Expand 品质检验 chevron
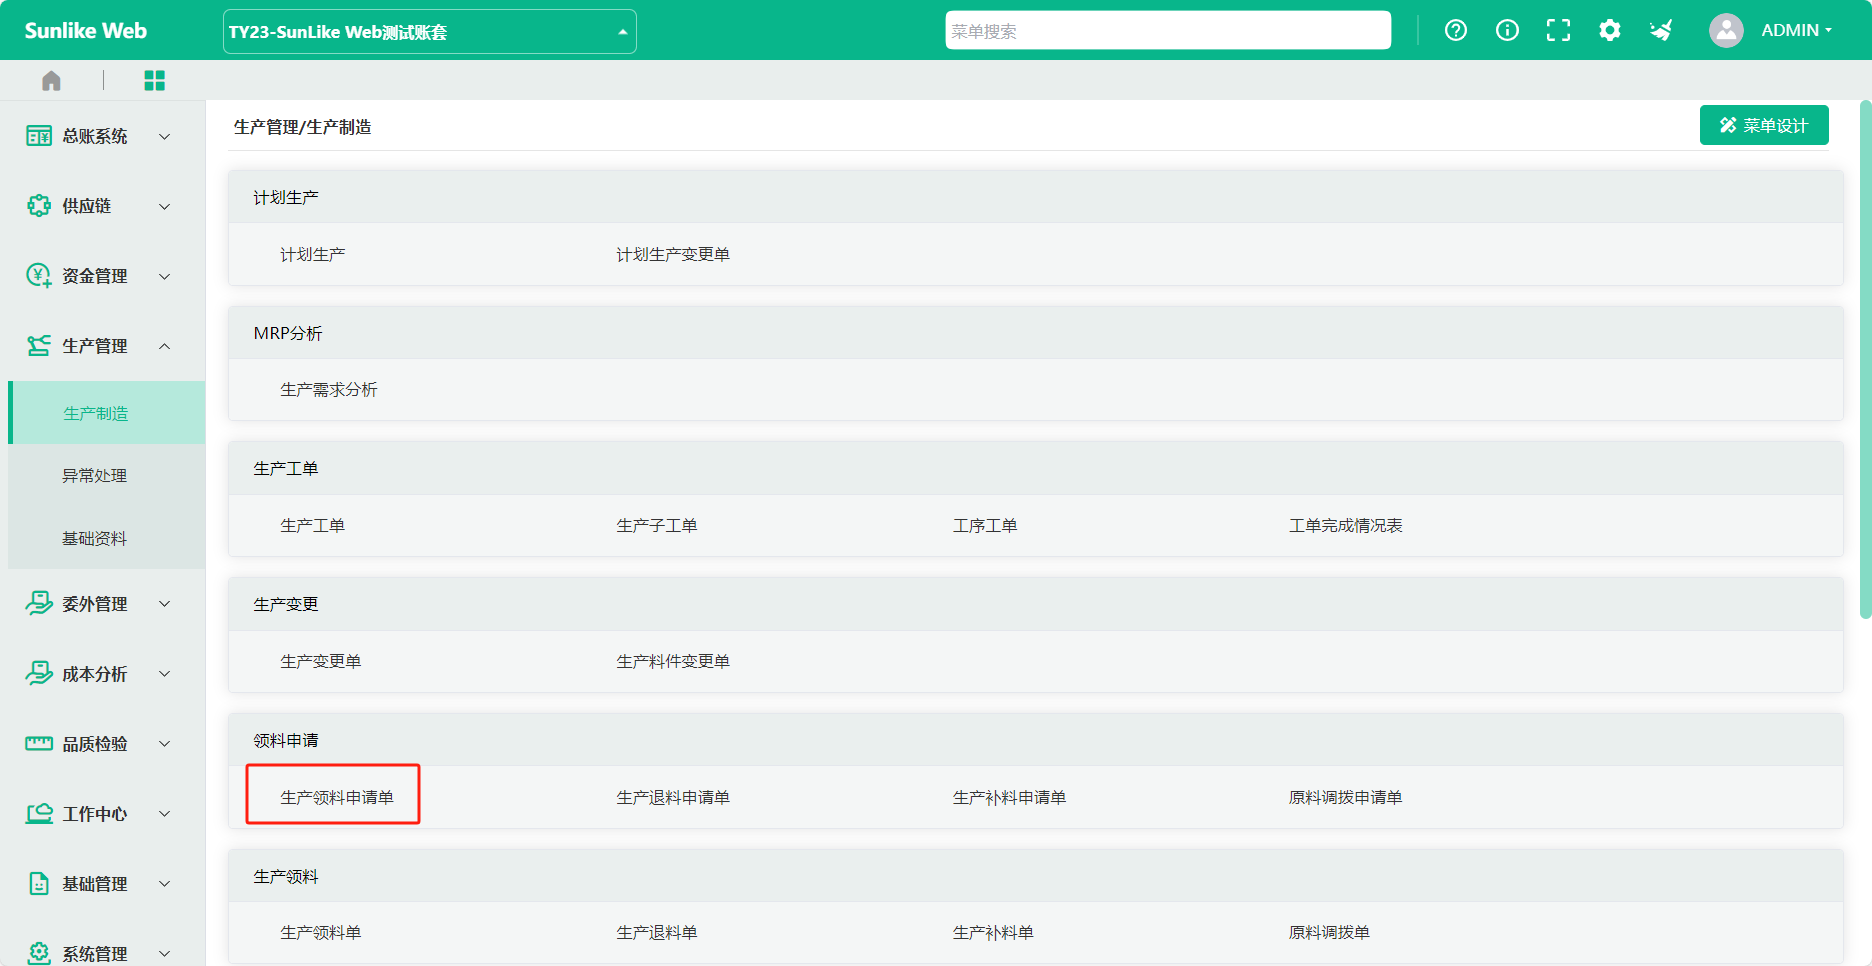The height and width of the screenshot is (966, 1872). (x=165, y=743)
